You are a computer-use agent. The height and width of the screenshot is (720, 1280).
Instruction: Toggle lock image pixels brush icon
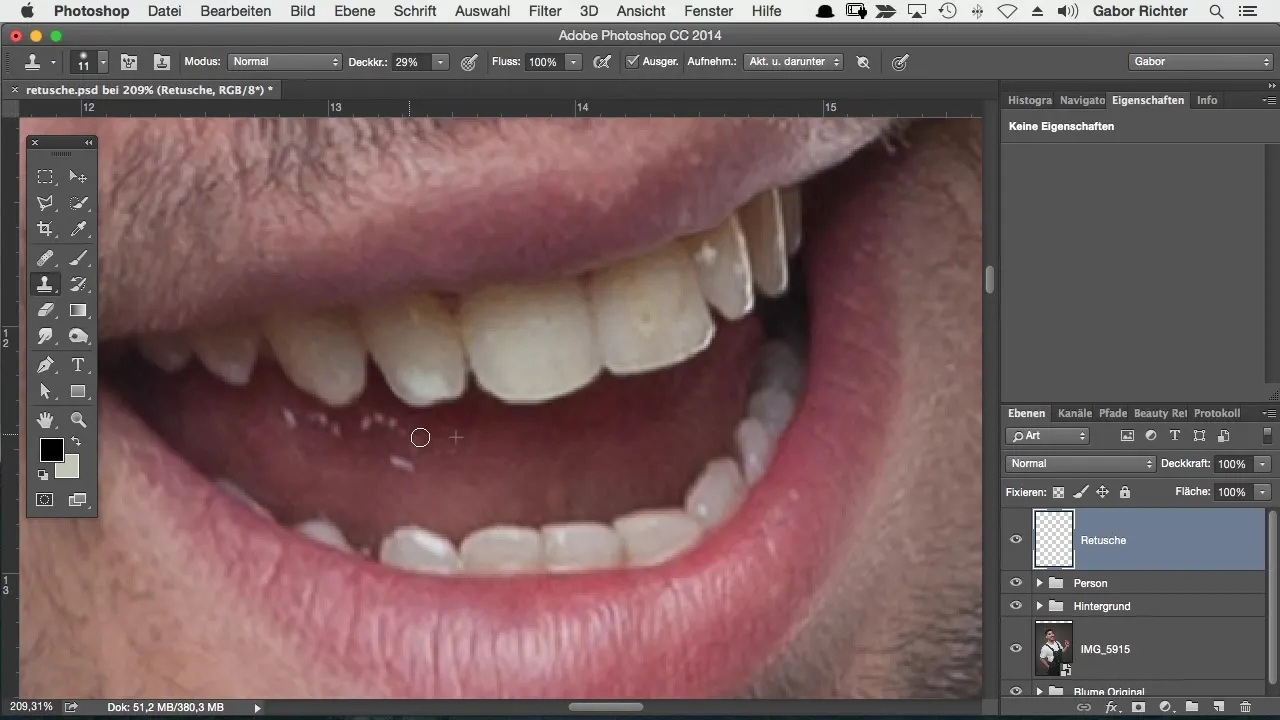click(1081, 492)
